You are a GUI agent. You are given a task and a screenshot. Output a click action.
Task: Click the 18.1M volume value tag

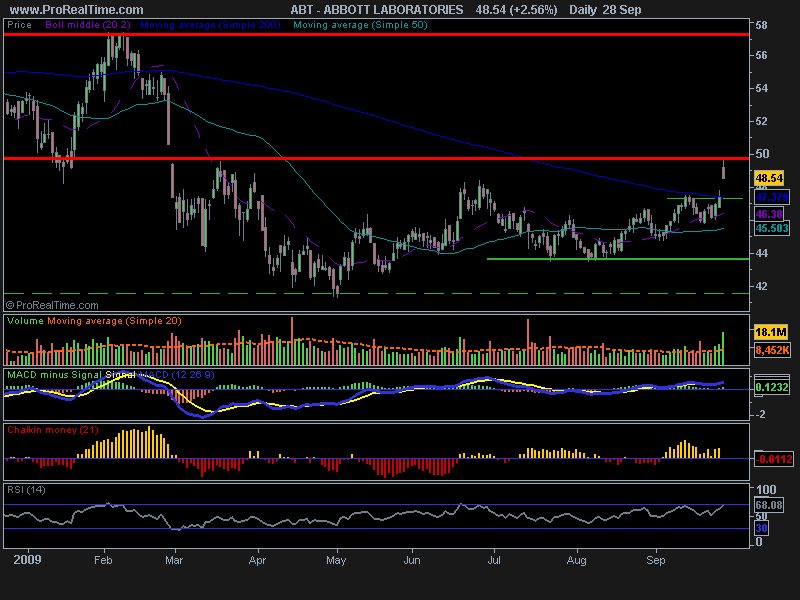coord(771,333)
